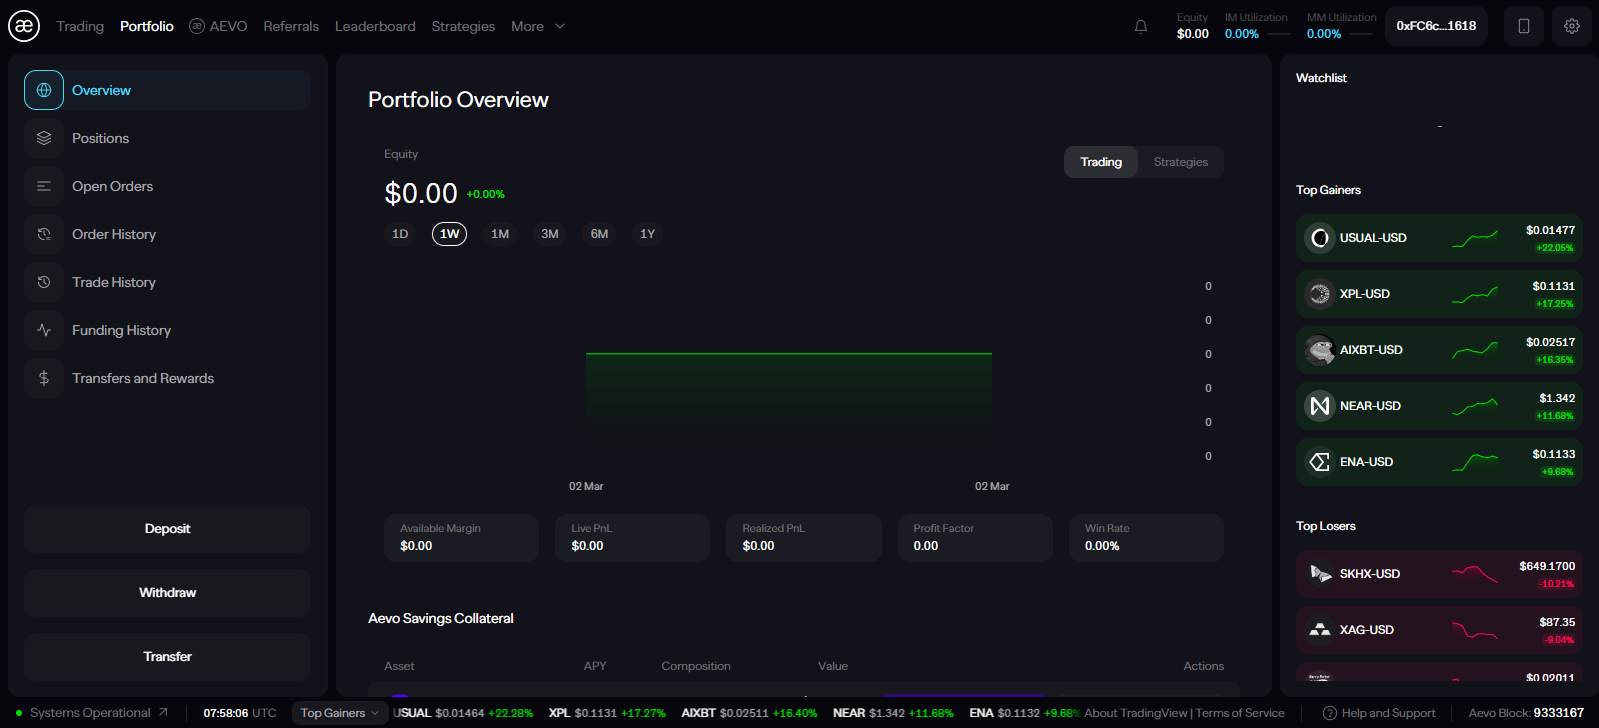The image size is (1599, 728).
Task: Click the Composition column header
Action: (x=696, y=666)
